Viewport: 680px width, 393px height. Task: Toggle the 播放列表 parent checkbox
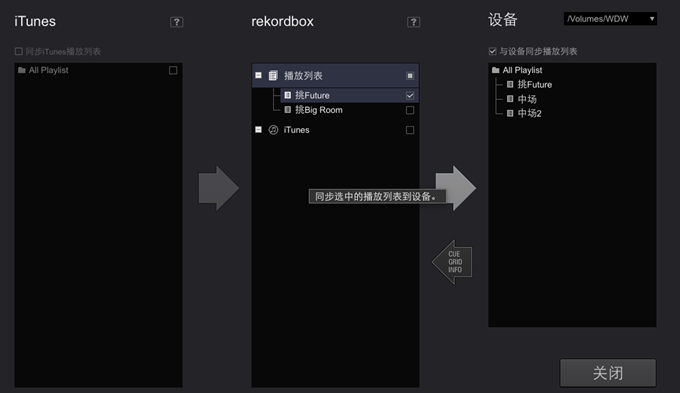[x=410, y=76]
